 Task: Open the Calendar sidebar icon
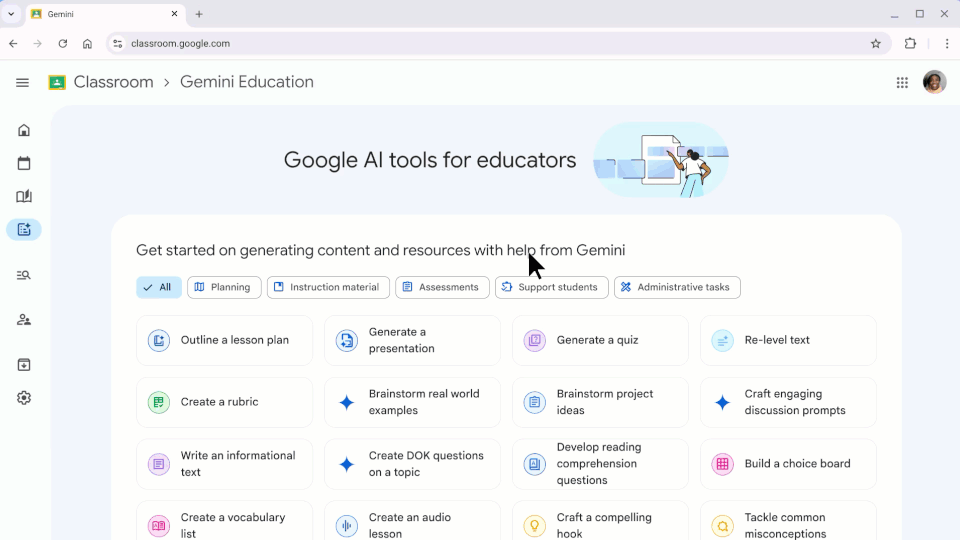24,163
